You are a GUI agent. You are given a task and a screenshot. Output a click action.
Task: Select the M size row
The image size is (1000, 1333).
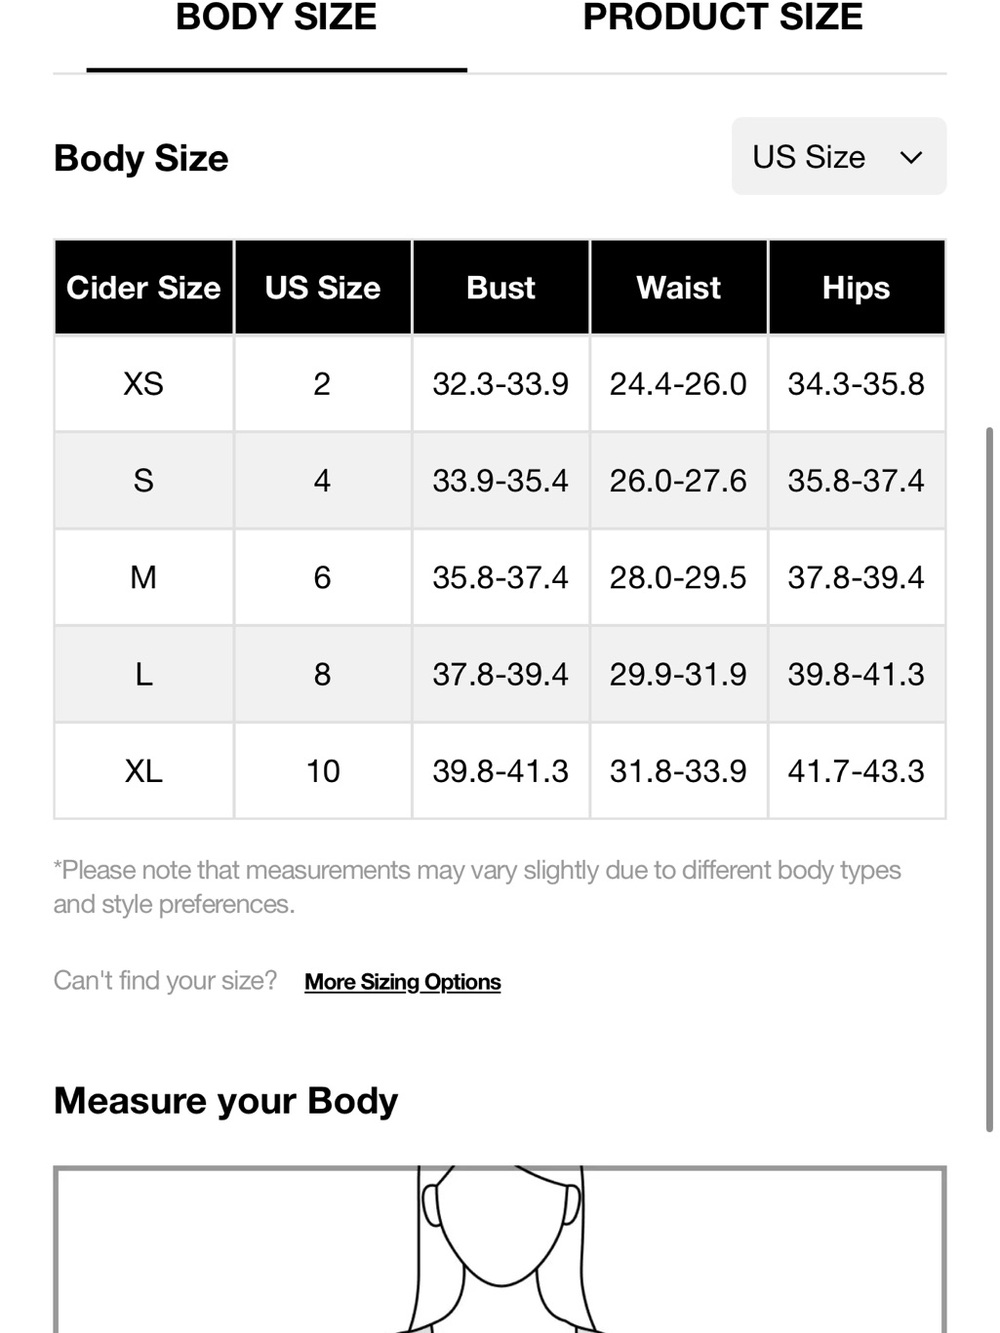tap(500, 578)
